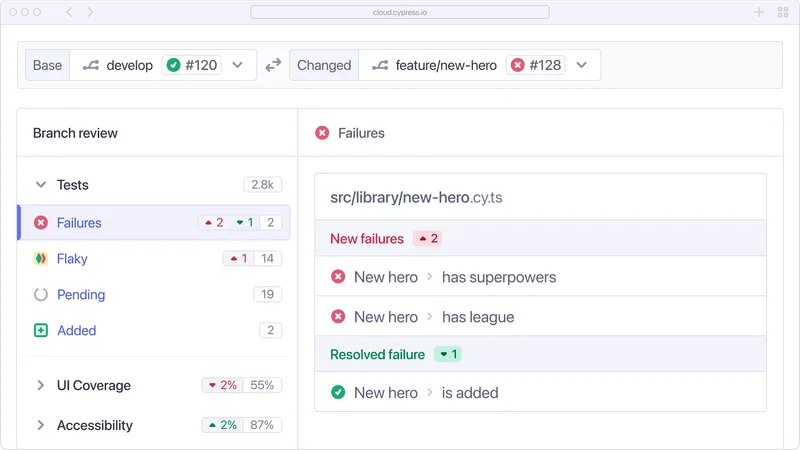Viewport: 800px width, 450px height.
Task: Click the Pending count 19 badge
Action: pyautogui.click(x=267, y=294)
